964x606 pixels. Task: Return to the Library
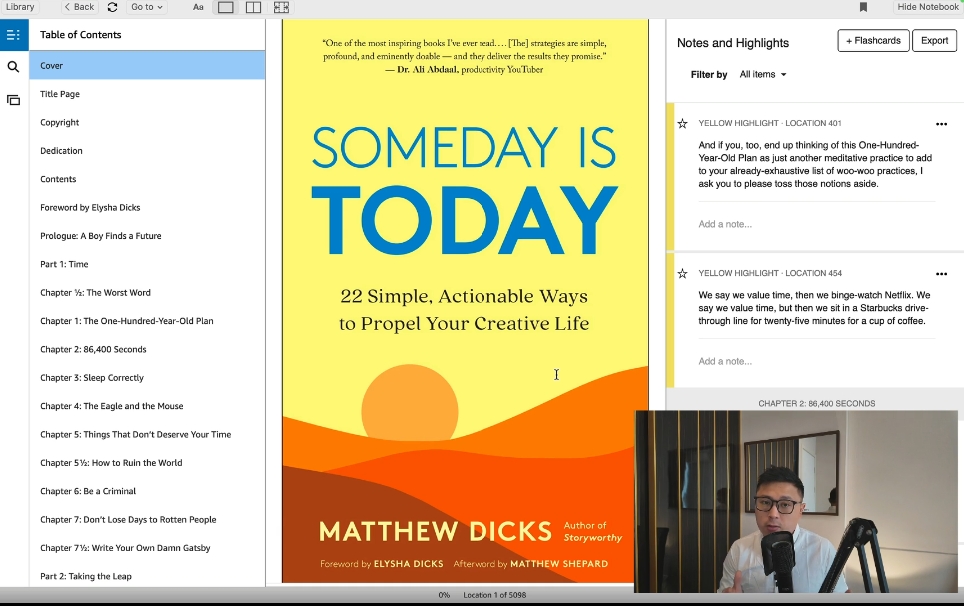[x=20, y=7]
